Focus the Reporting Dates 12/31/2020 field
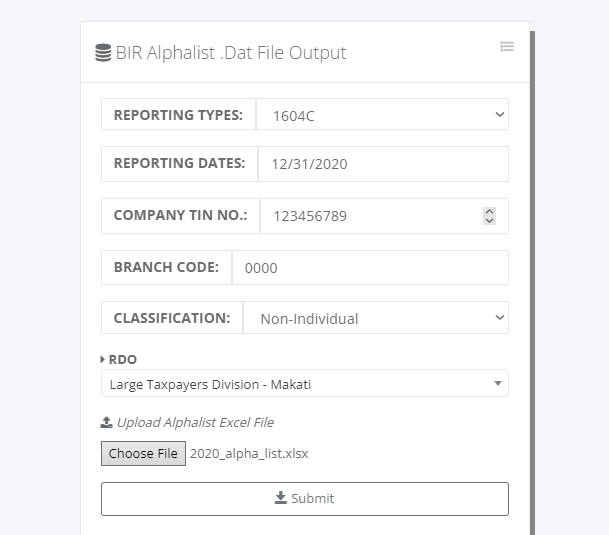Image resolution: width=609 pixels, height=535 pixels. (383, 164)
